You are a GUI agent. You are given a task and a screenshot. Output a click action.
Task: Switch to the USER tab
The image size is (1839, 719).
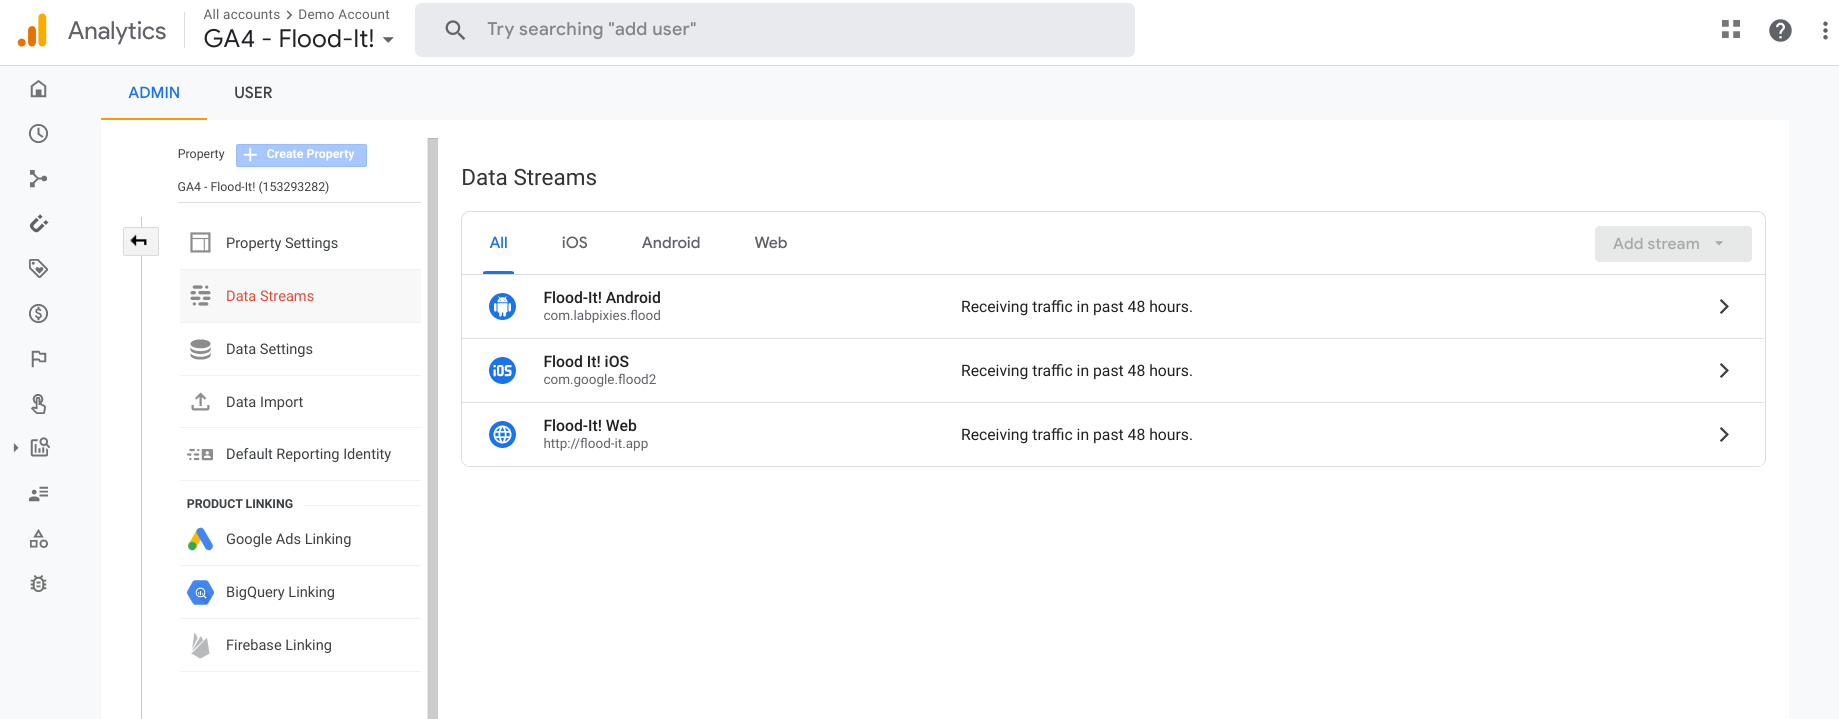tap(253, 93)
